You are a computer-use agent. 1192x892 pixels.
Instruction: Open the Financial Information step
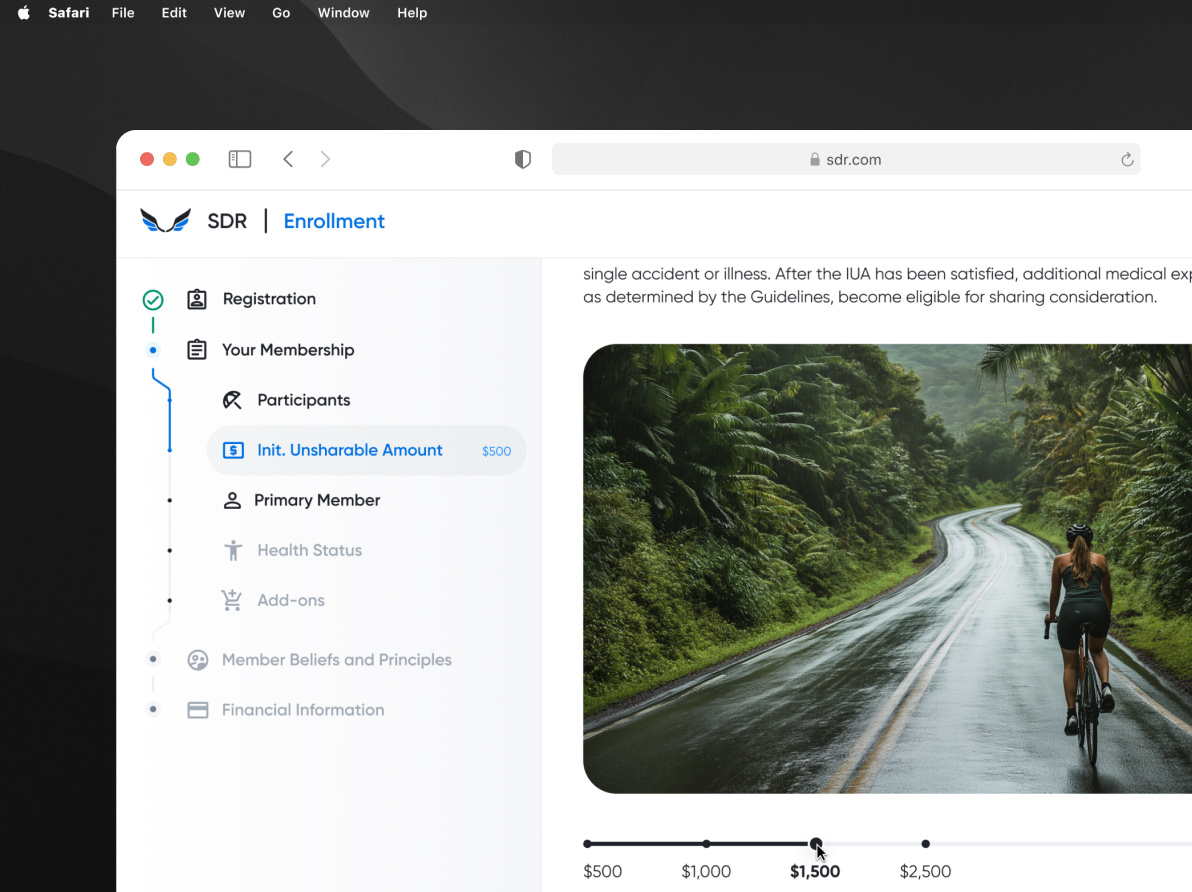[x=303, y=710]
